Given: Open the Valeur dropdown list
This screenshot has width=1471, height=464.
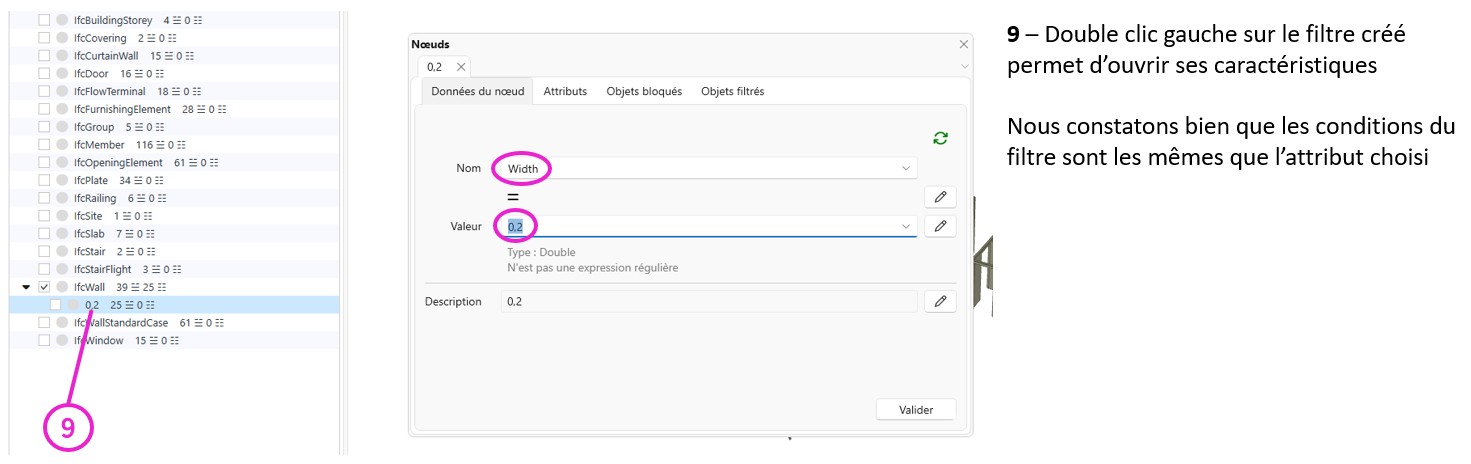Looking at the screenshot, I should click(x=905, y=227).
